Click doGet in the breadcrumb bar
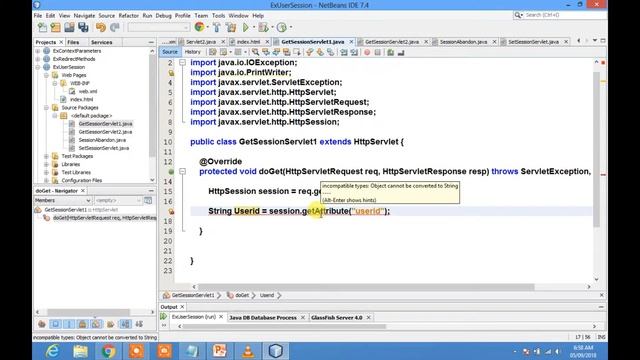Screen dimensions: 640x360 click(242, 295)
